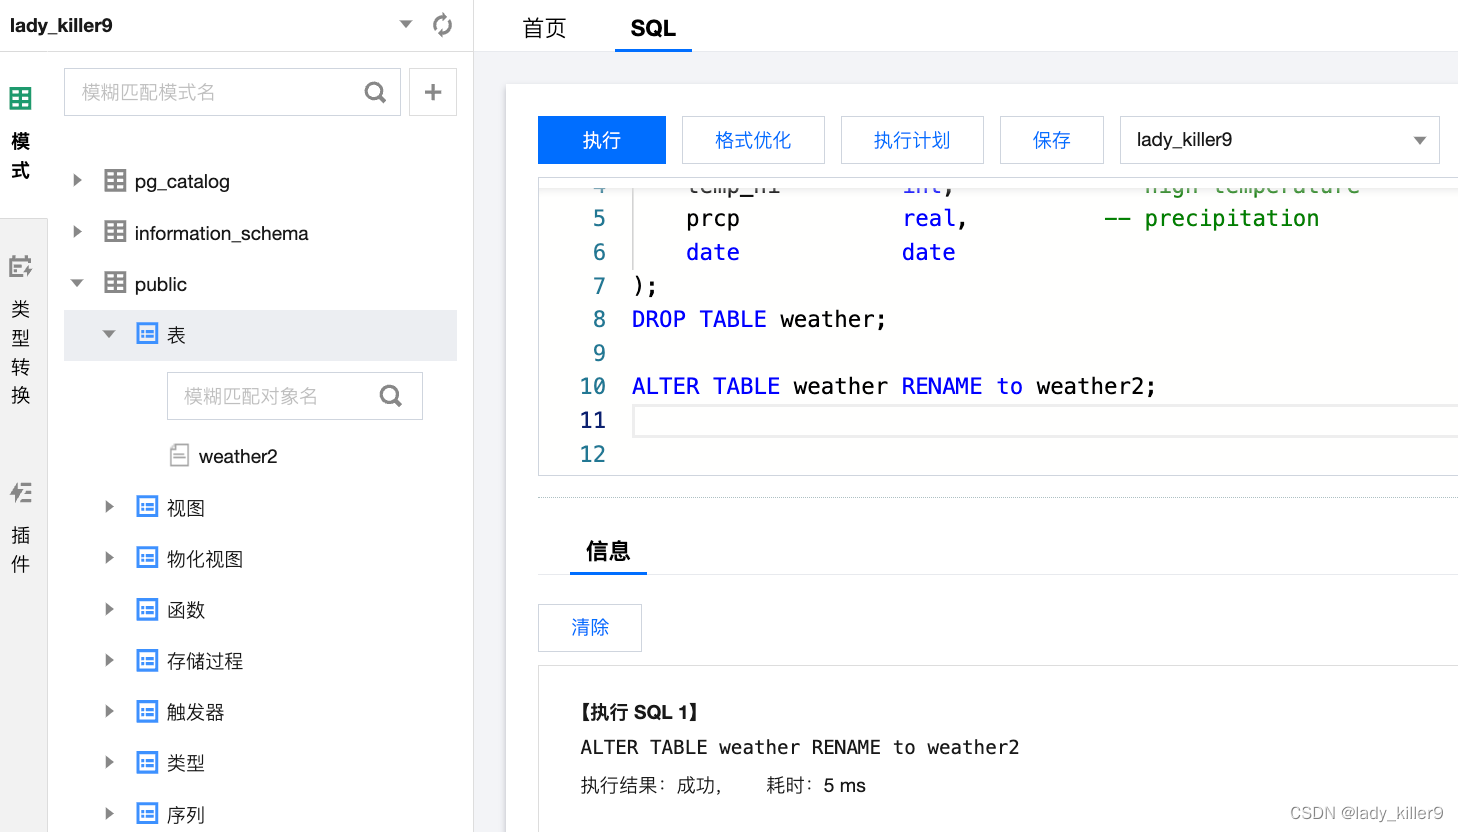Image resolution: width=1458 pixels, height=832 pixels.
Task: Click the 清除 clear button
Action: coord(590,628)
